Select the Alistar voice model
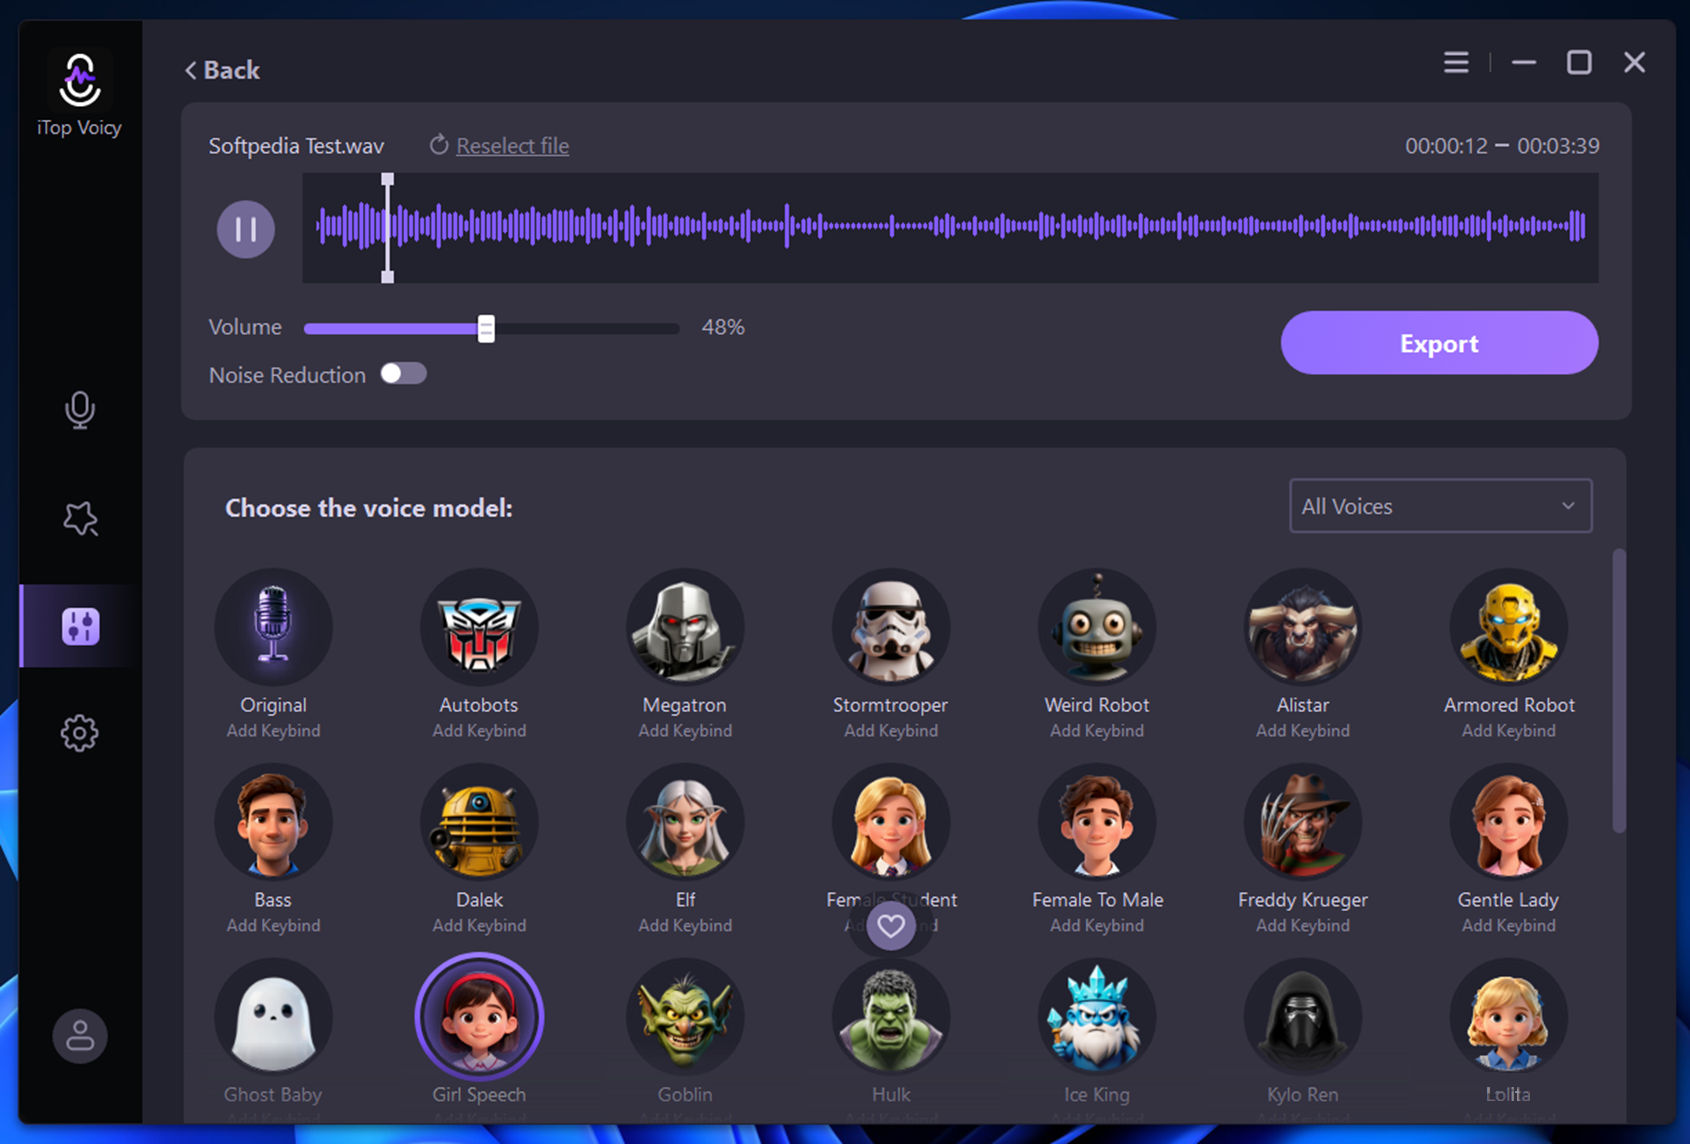Image resolution: width=1690 pixels, height=1144 pixels. pyautogui.click(x=1303, y=627)
